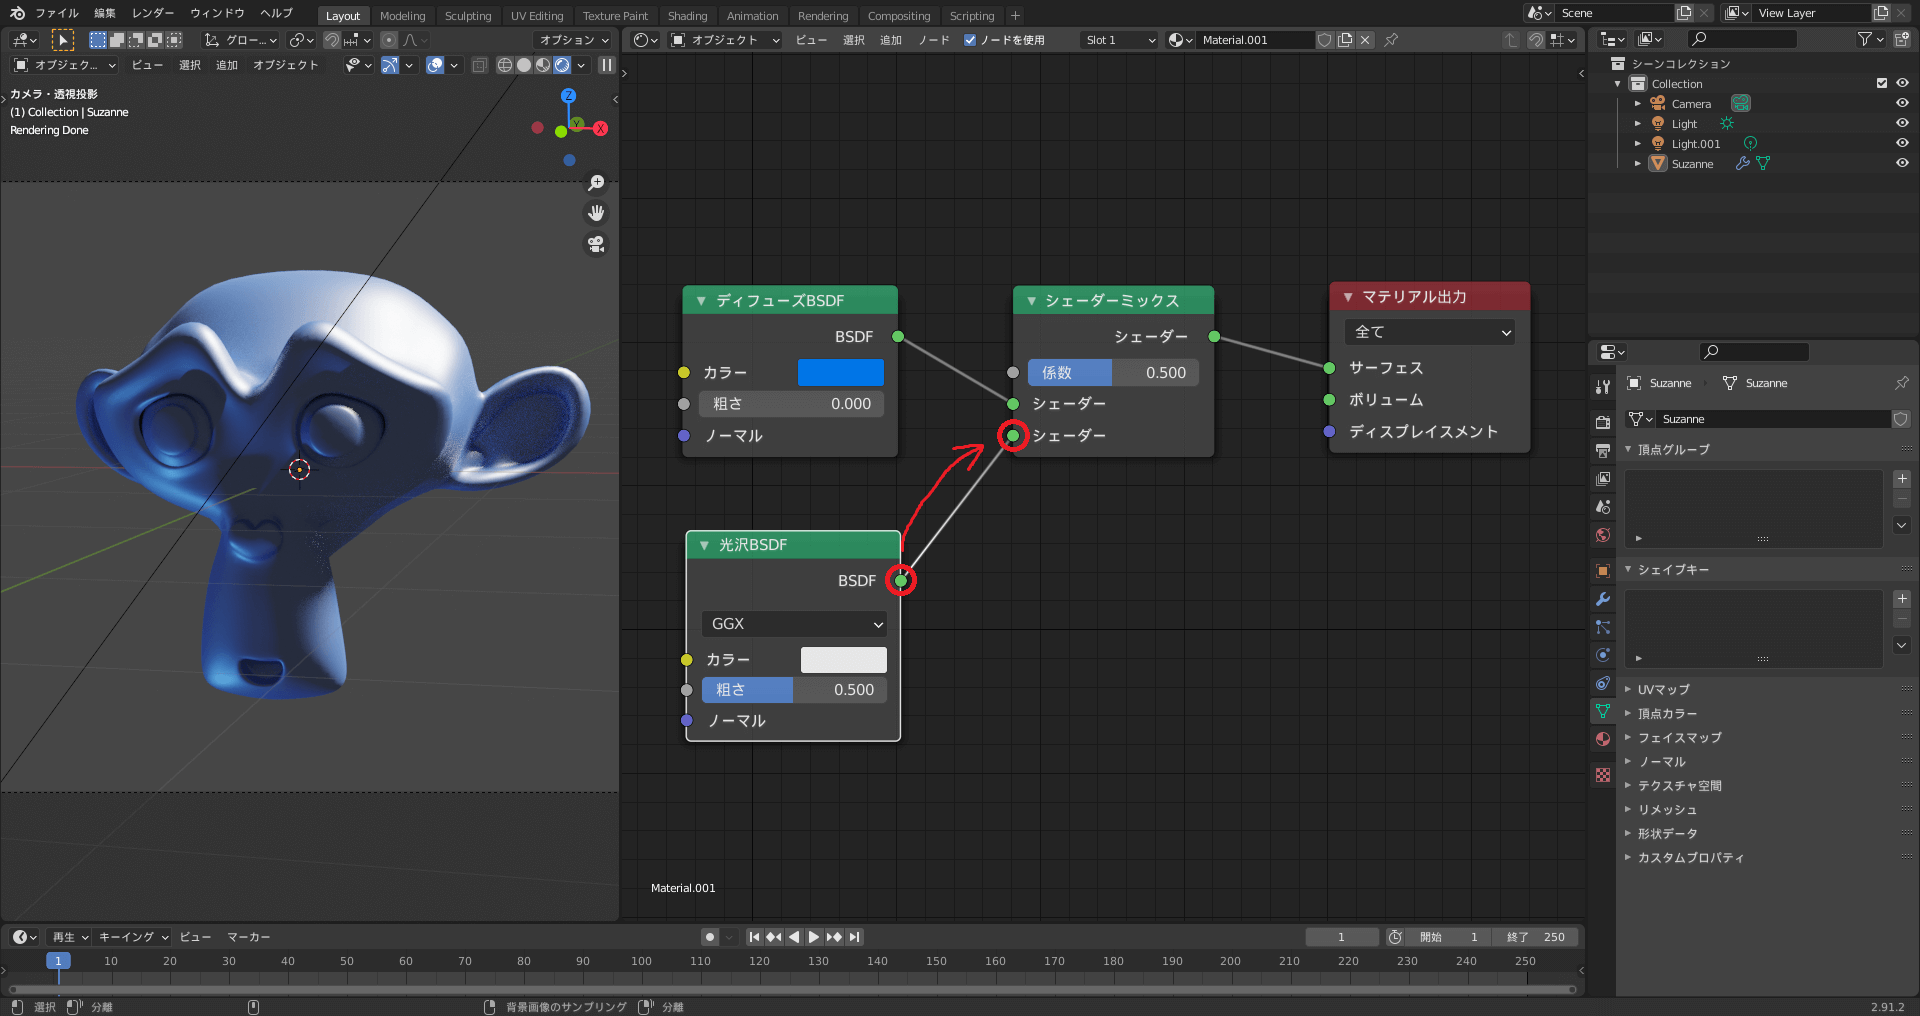Open the node editor ノード menu
The width and height of the screenshot is (1920, 1016).
(x=934, y=40)
